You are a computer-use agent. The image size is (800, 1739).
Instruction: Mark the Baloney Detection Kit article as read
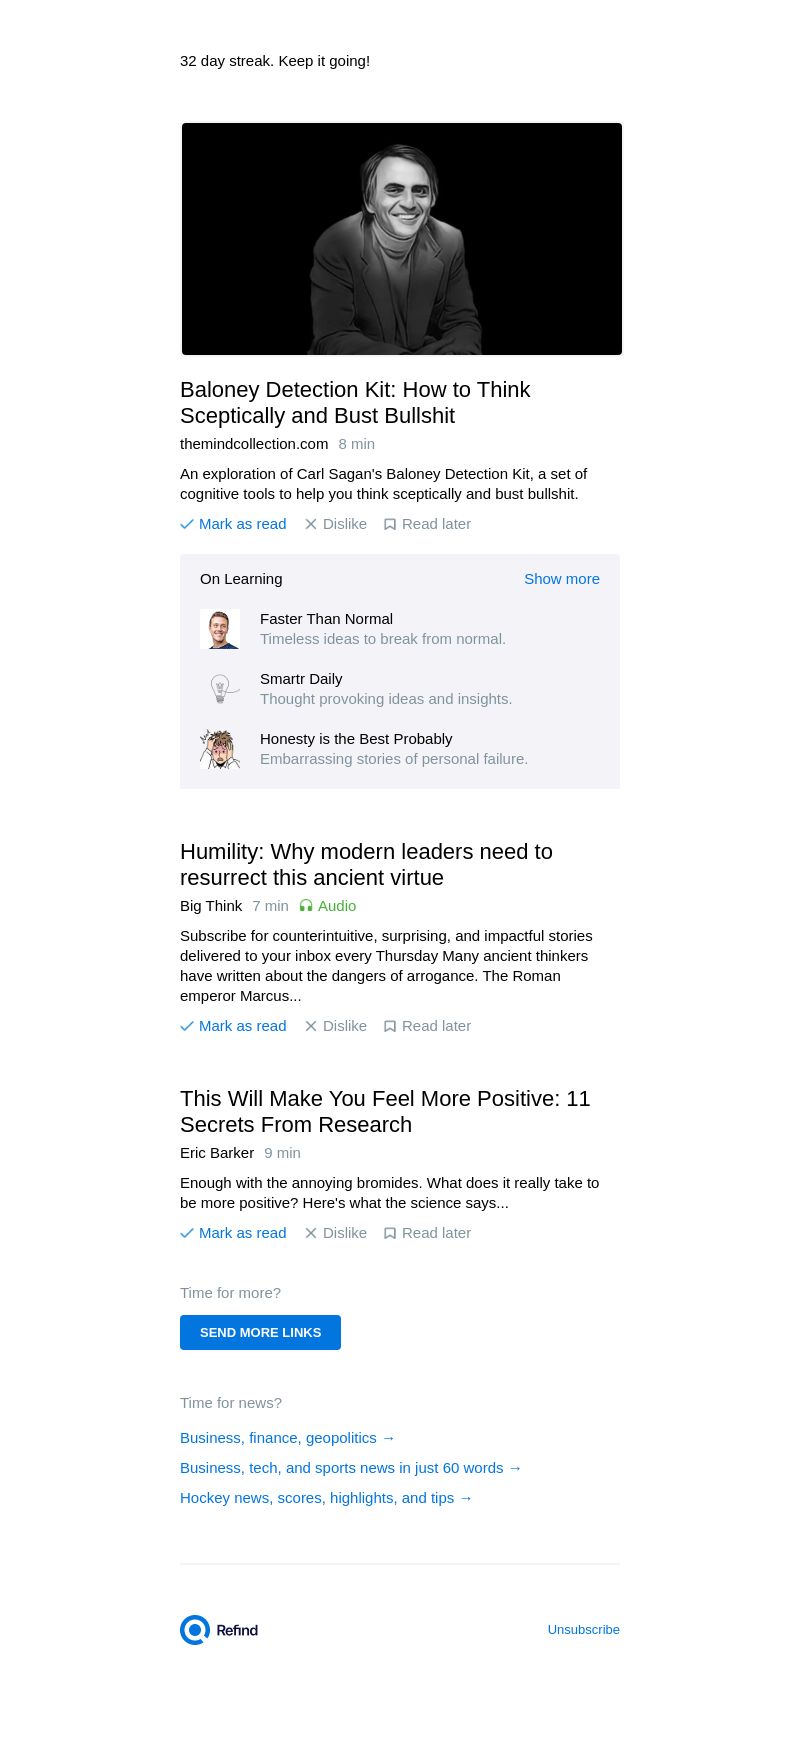(233, 524)
